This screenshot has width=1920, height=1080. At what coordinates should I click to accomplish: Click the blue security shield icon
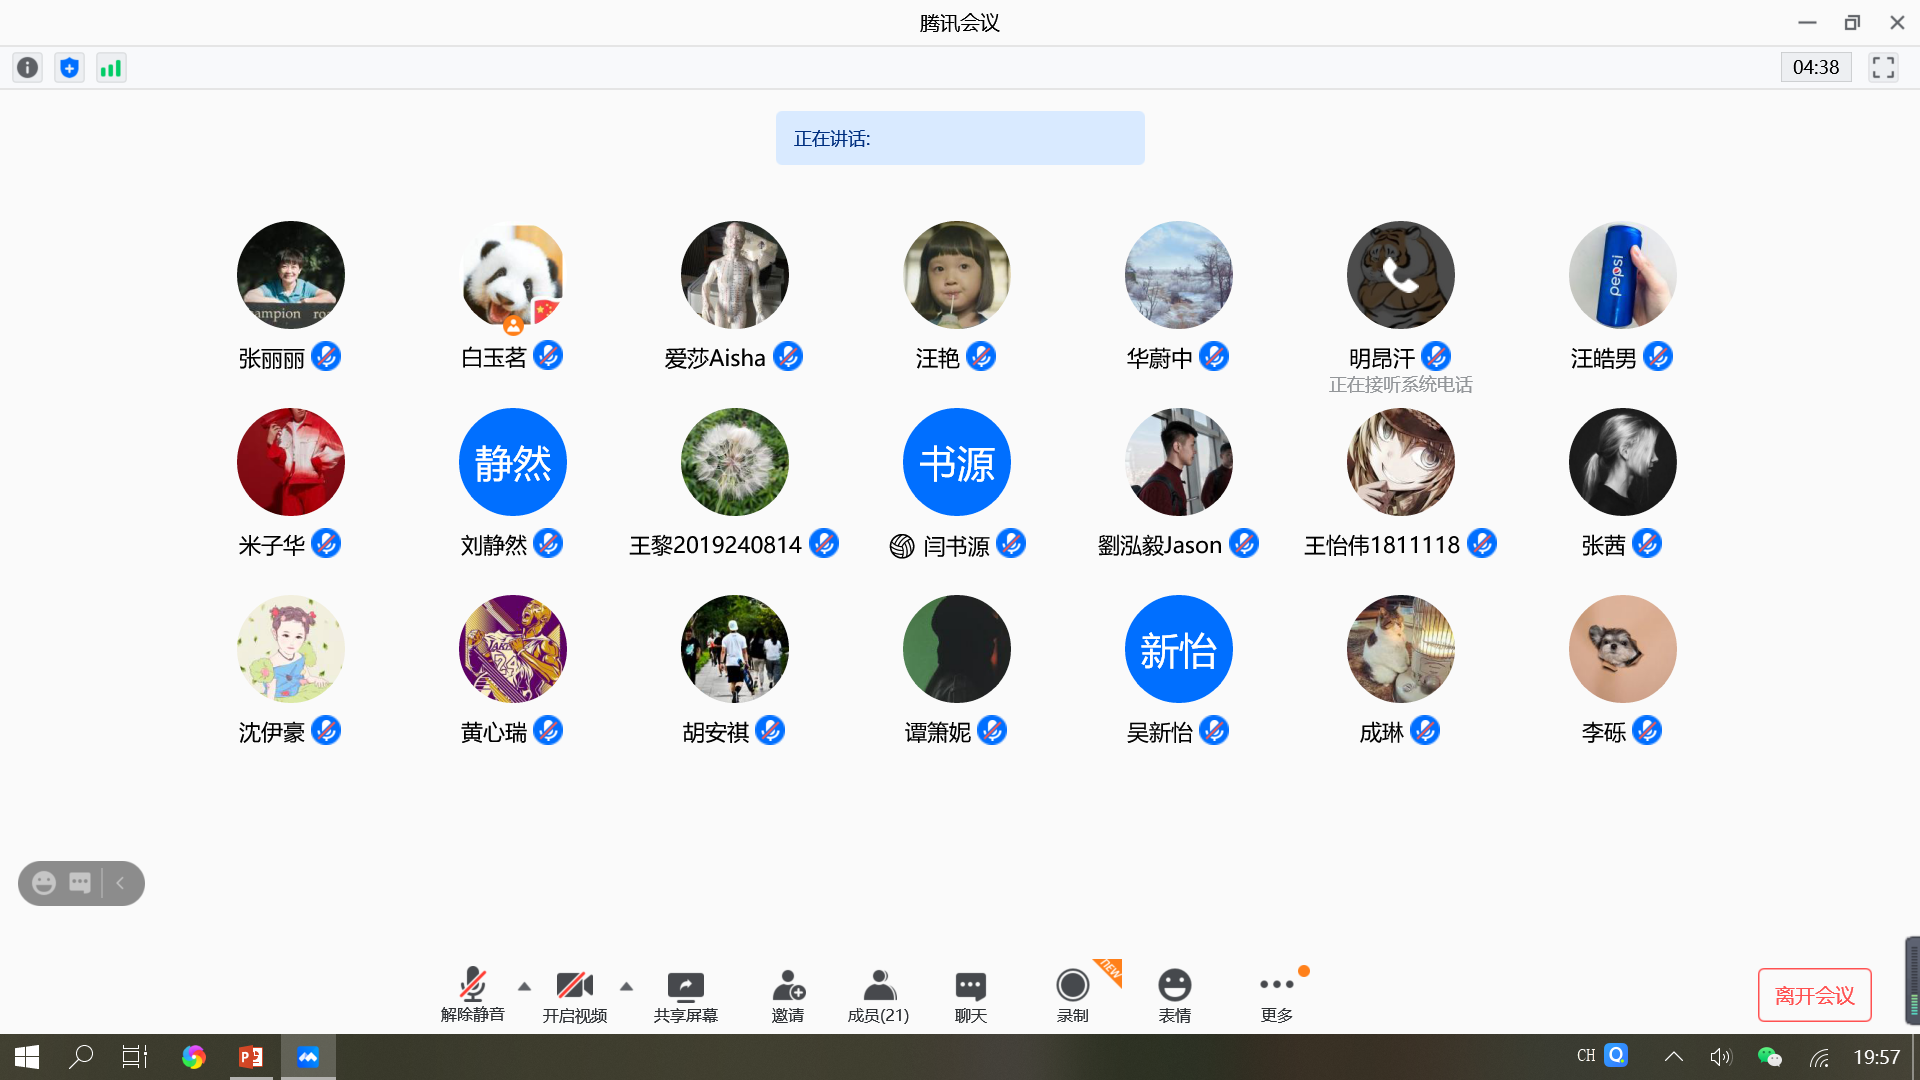[69, 68]
